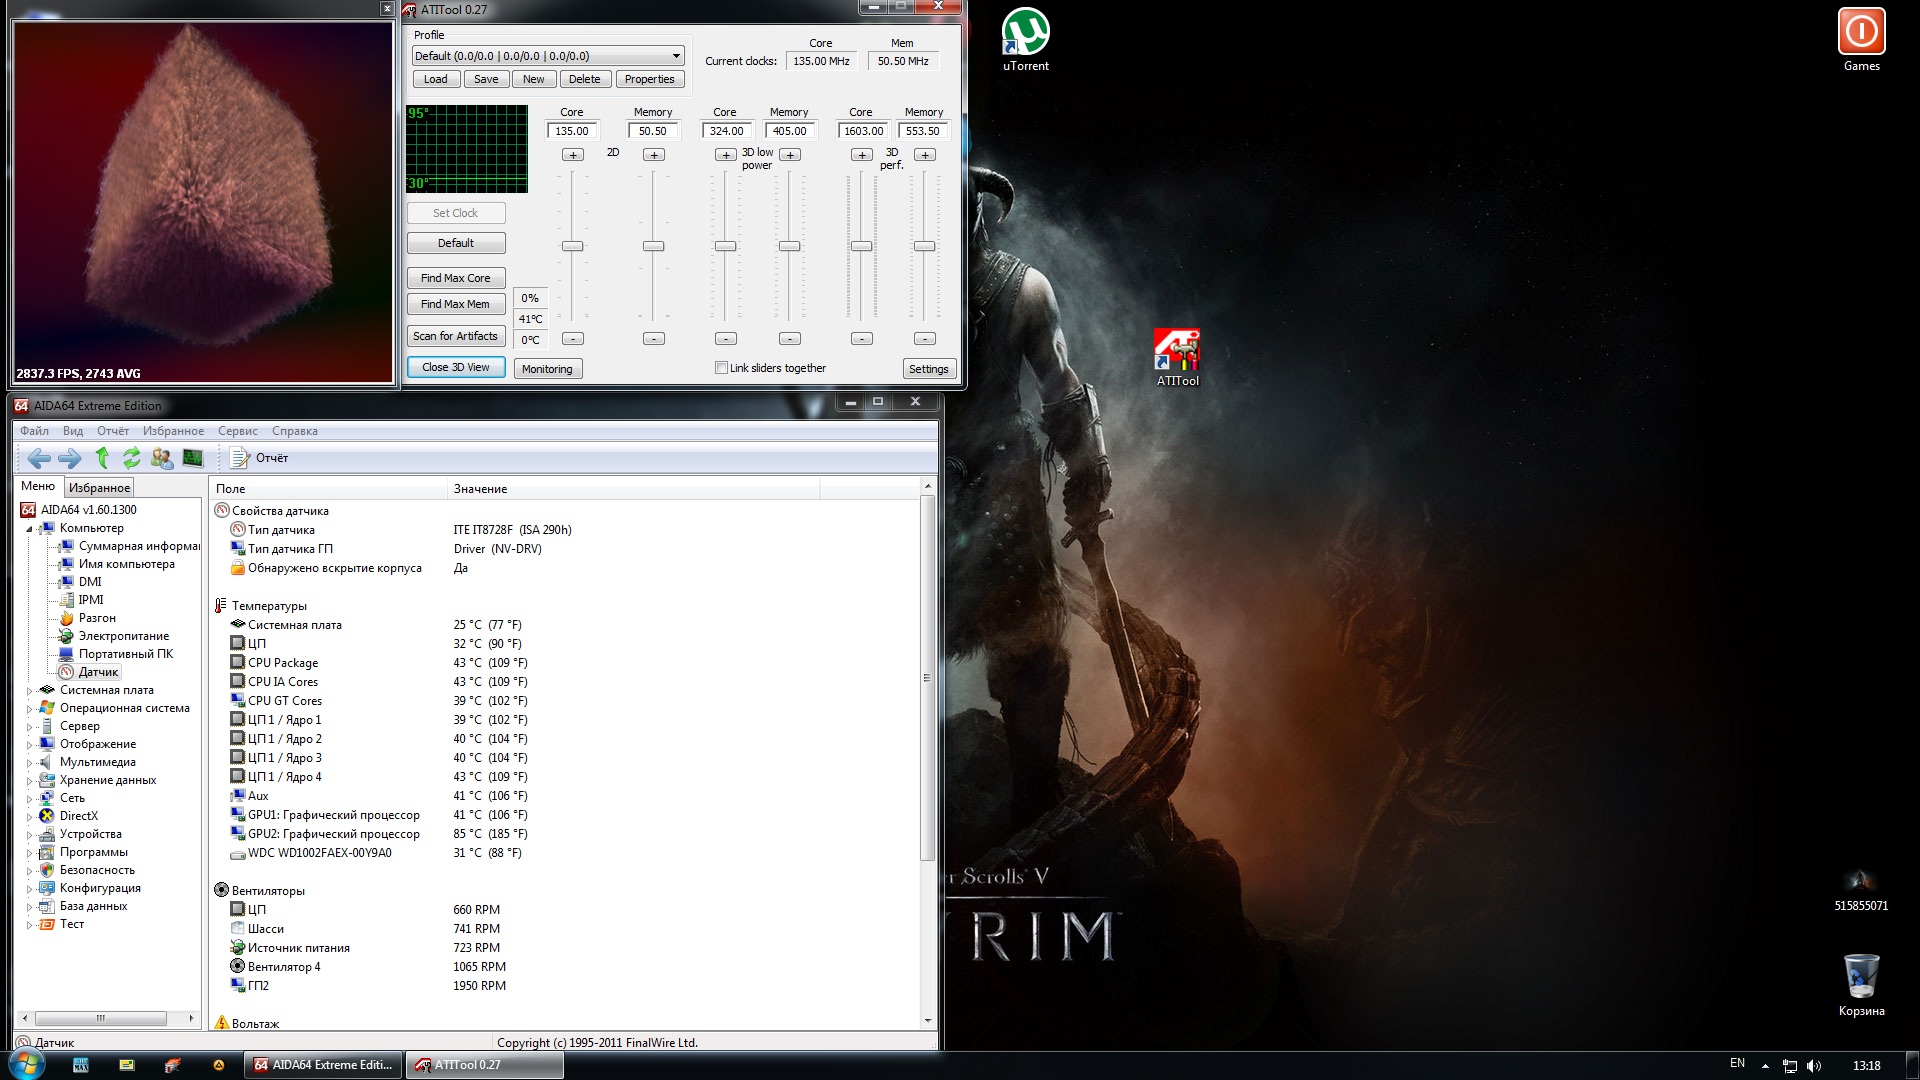Click the volume icon in system tray

pos(1814,1065)
